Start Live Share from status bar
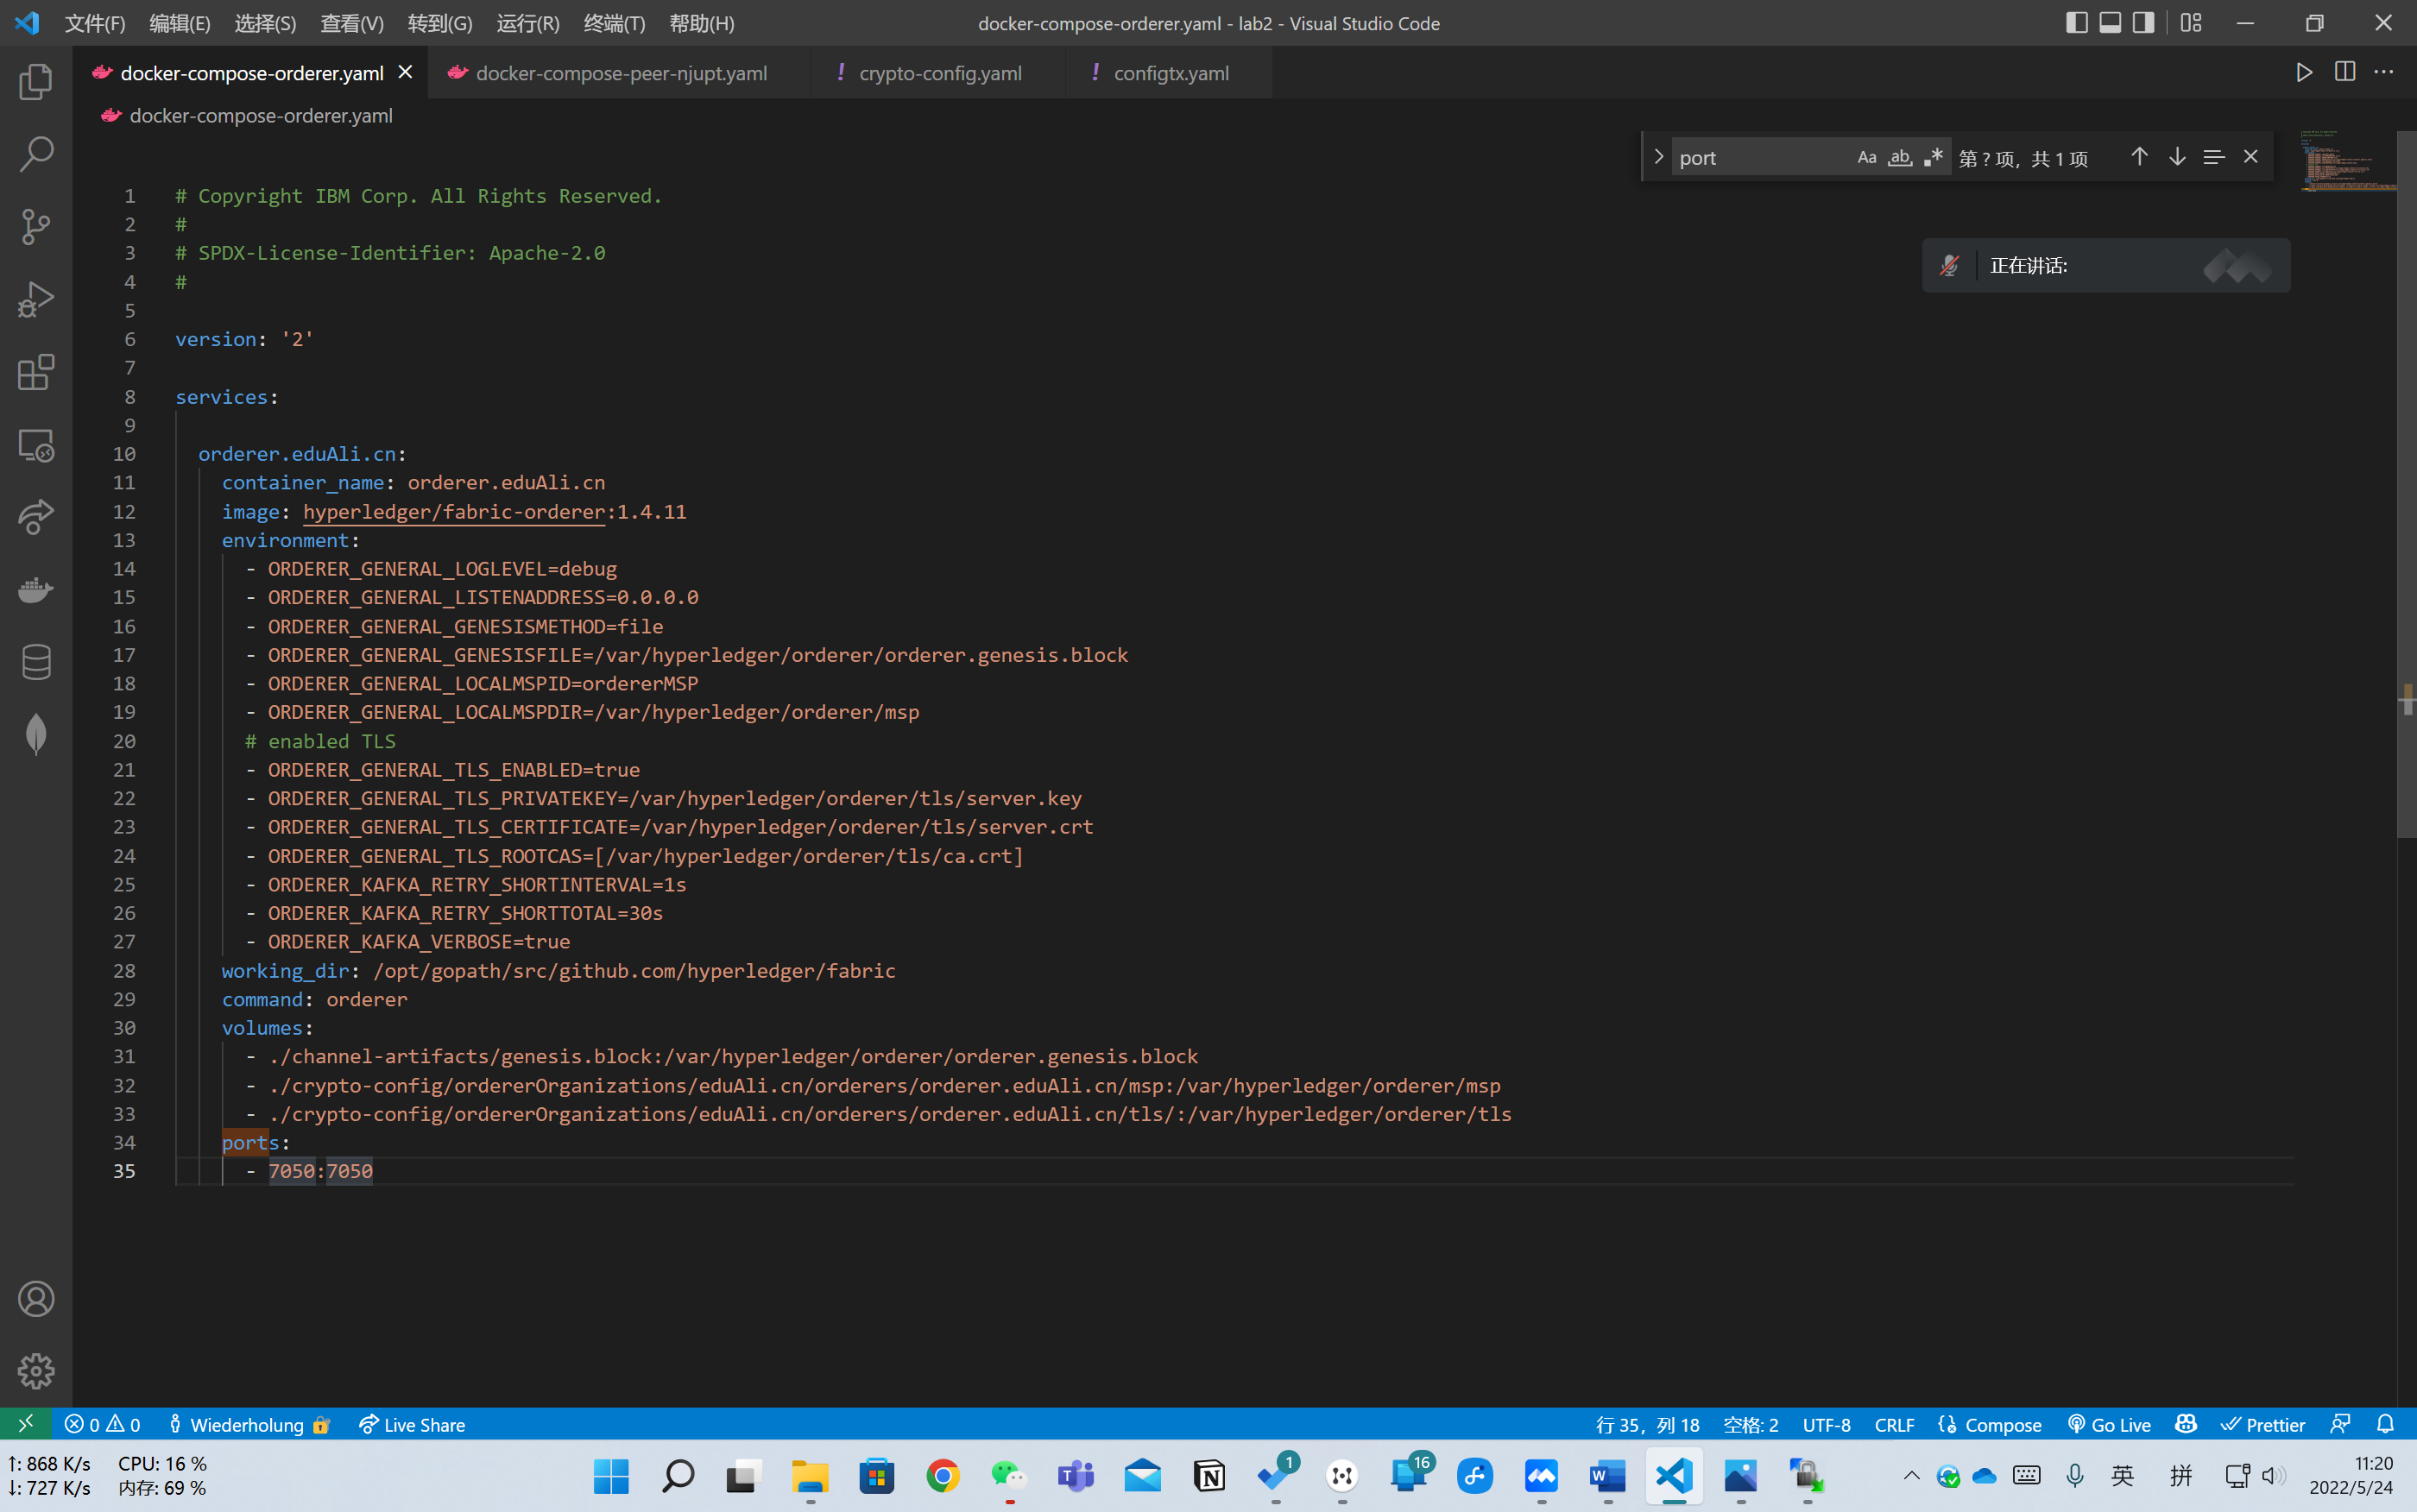This screenshot has height=1512, width=2417. tap(412, 1424)
